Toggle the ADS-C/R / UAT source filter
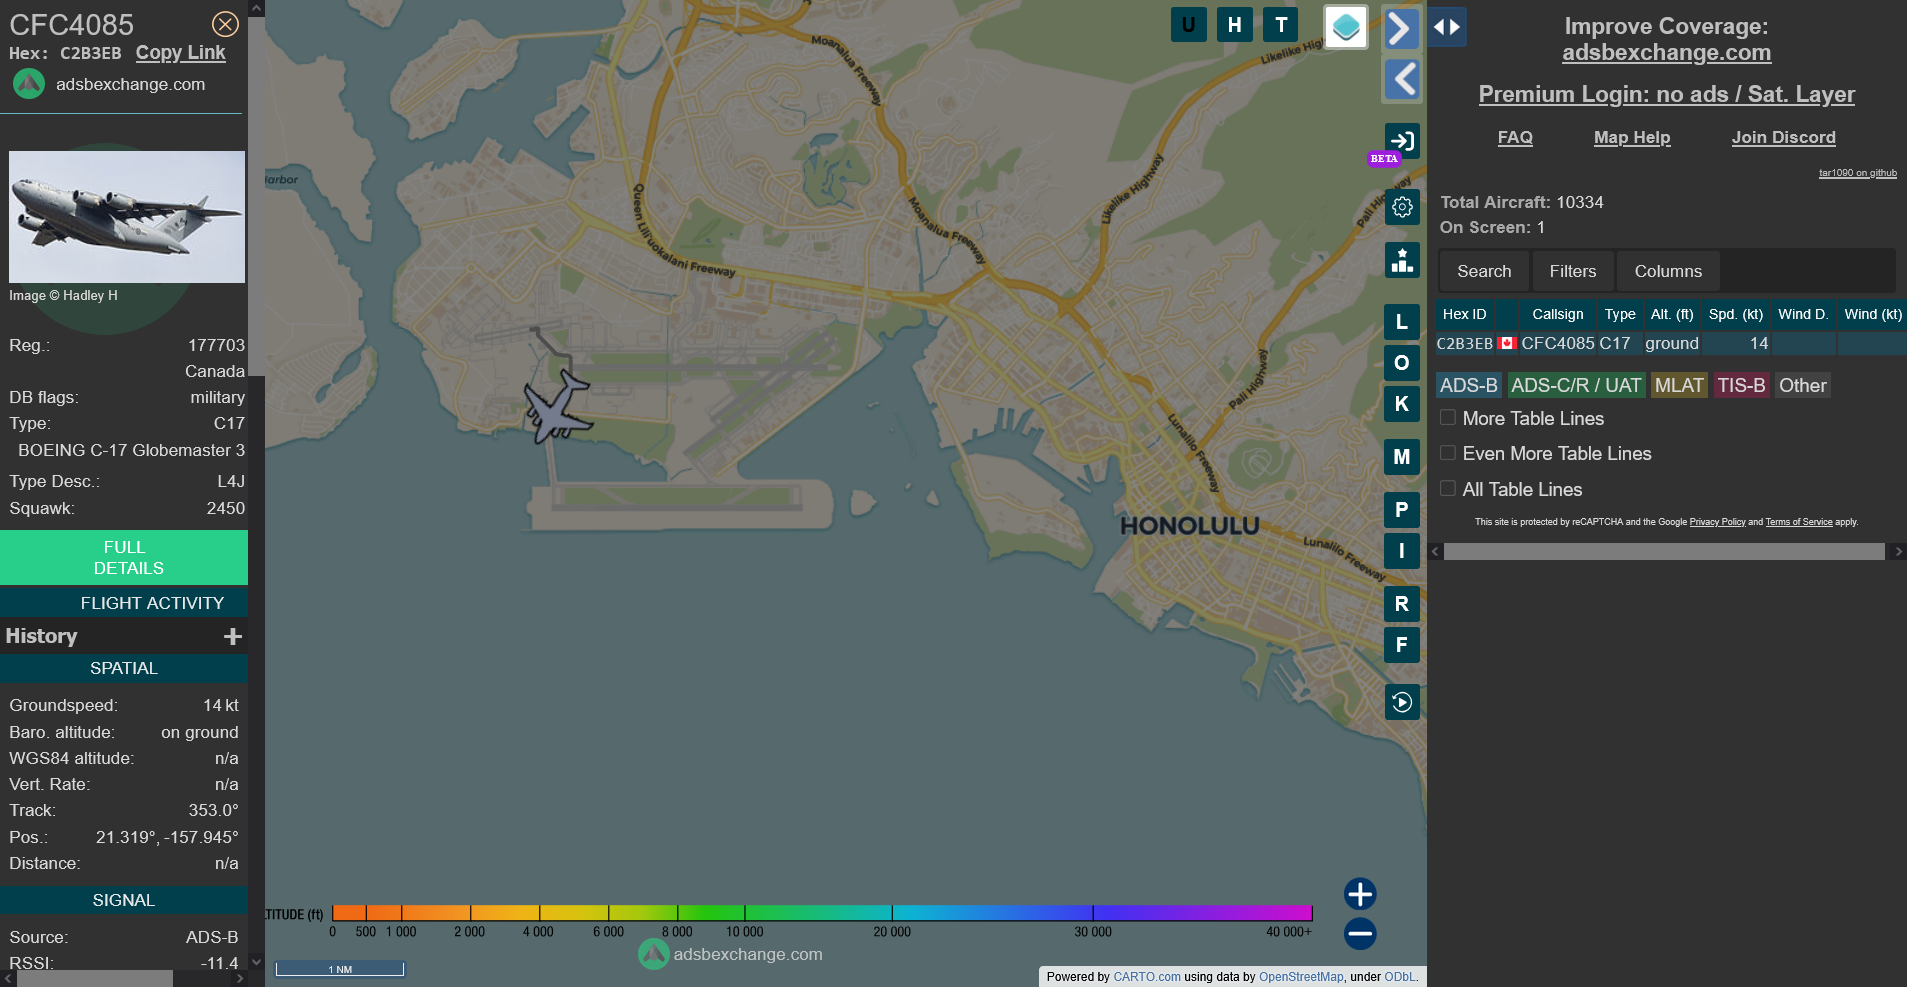 pyautogui.click(x=1576, y=385)
